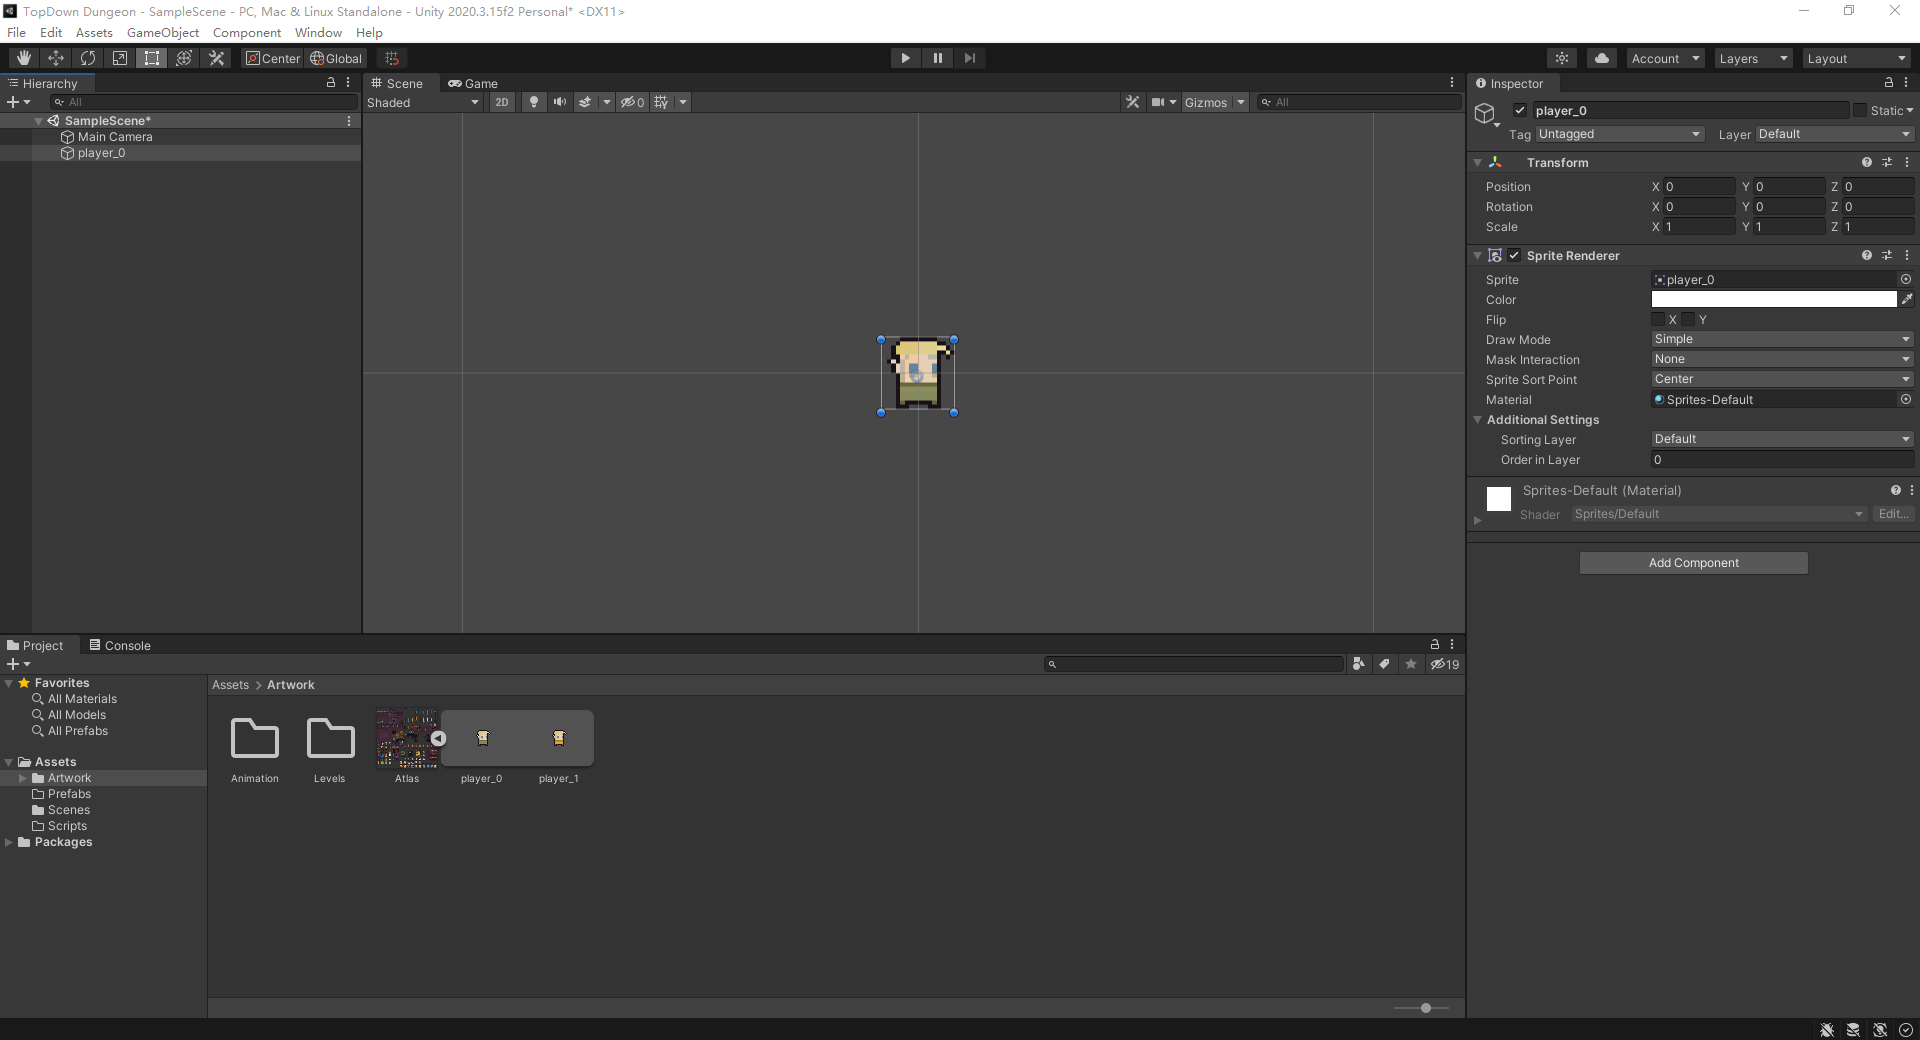The image size is (1920, 1040).
Task: Disable the Sprite Renderer component checkbox
Action: 1514,256
